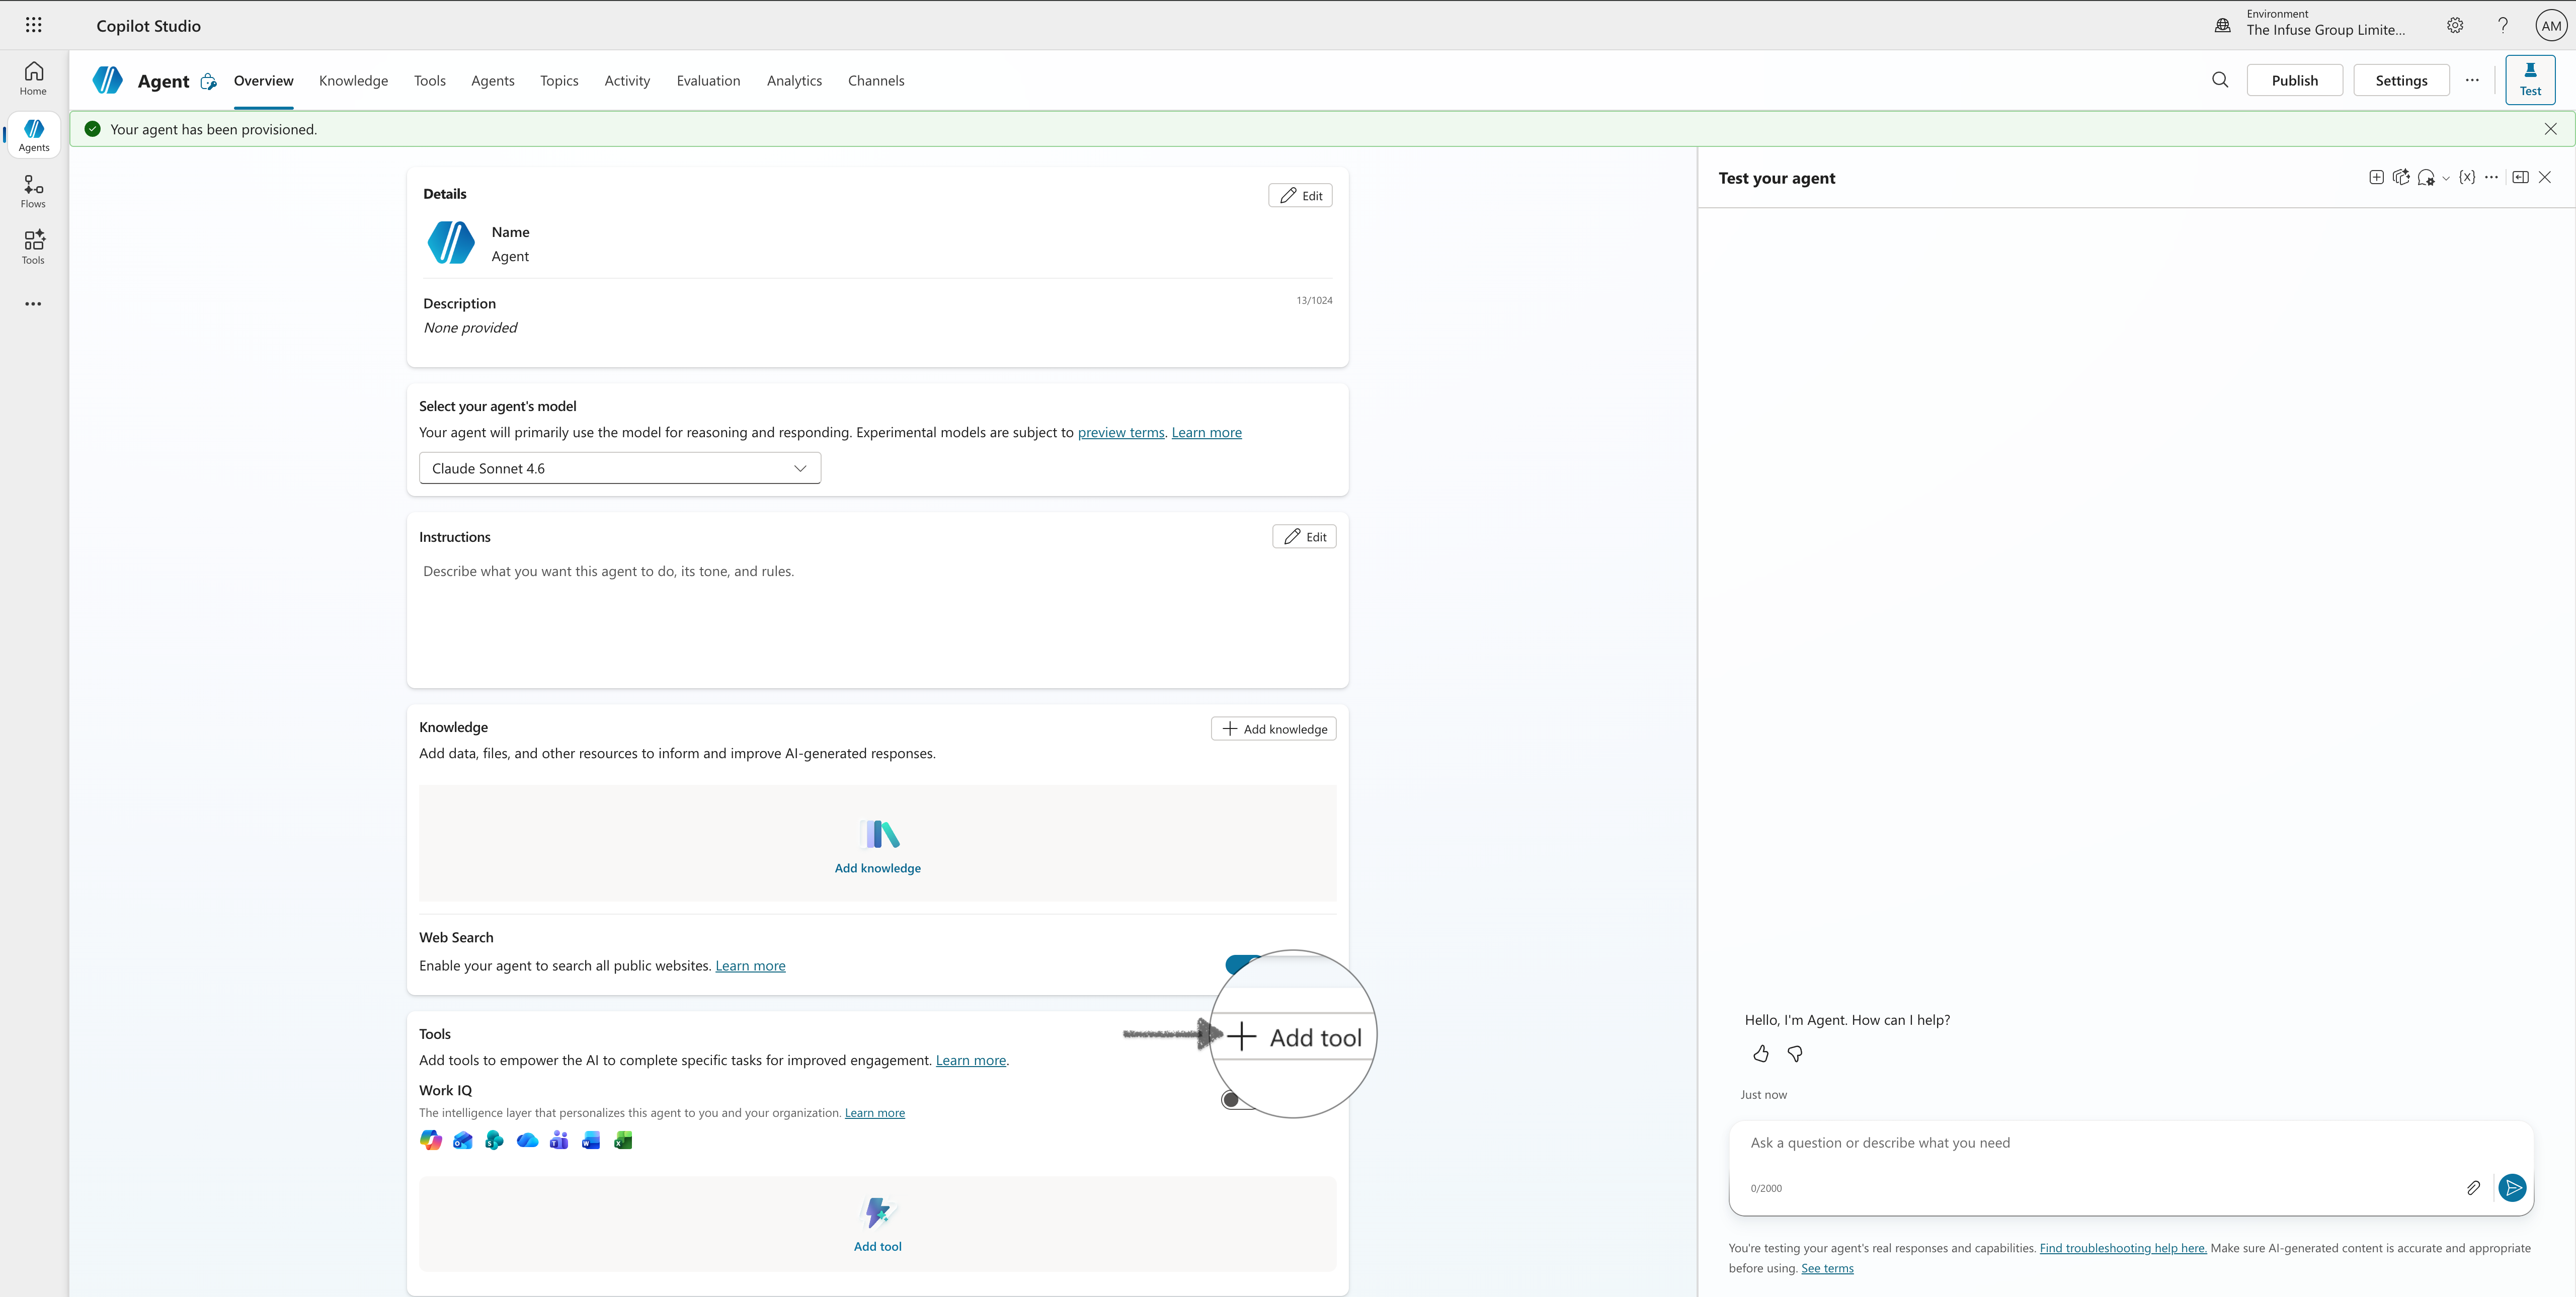
Task: Open the AM account avatar
Action: (x=2551, y=25)
